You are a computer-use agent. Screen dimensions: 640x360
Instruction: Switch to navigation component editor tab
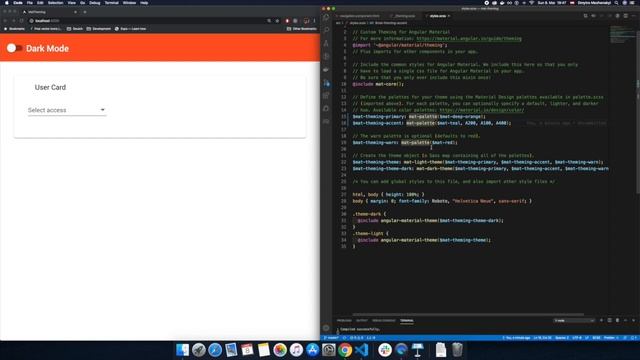(359, 16)
